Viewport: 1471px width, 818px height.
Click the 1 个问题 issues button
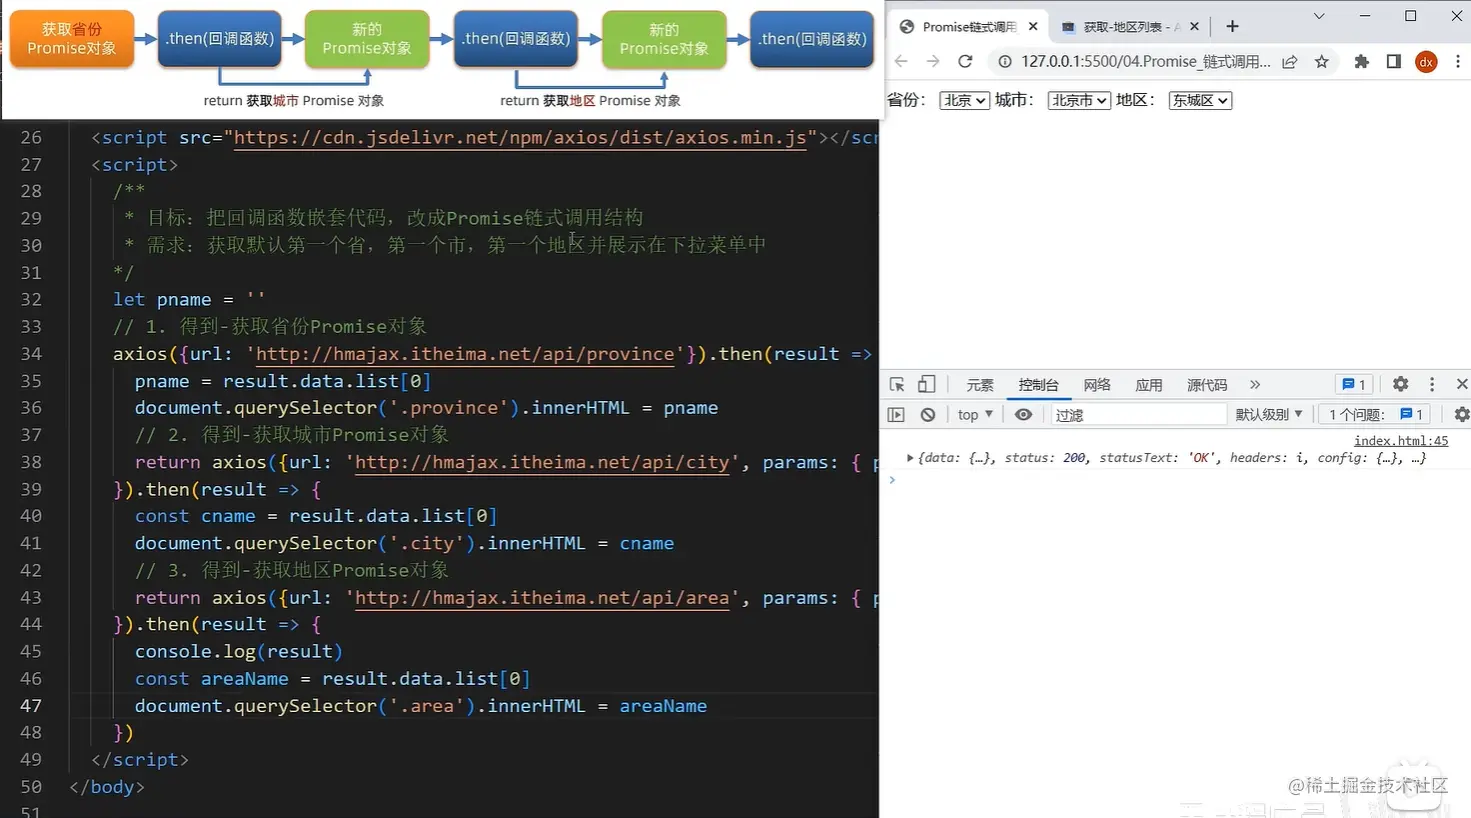click(1375, 414)
